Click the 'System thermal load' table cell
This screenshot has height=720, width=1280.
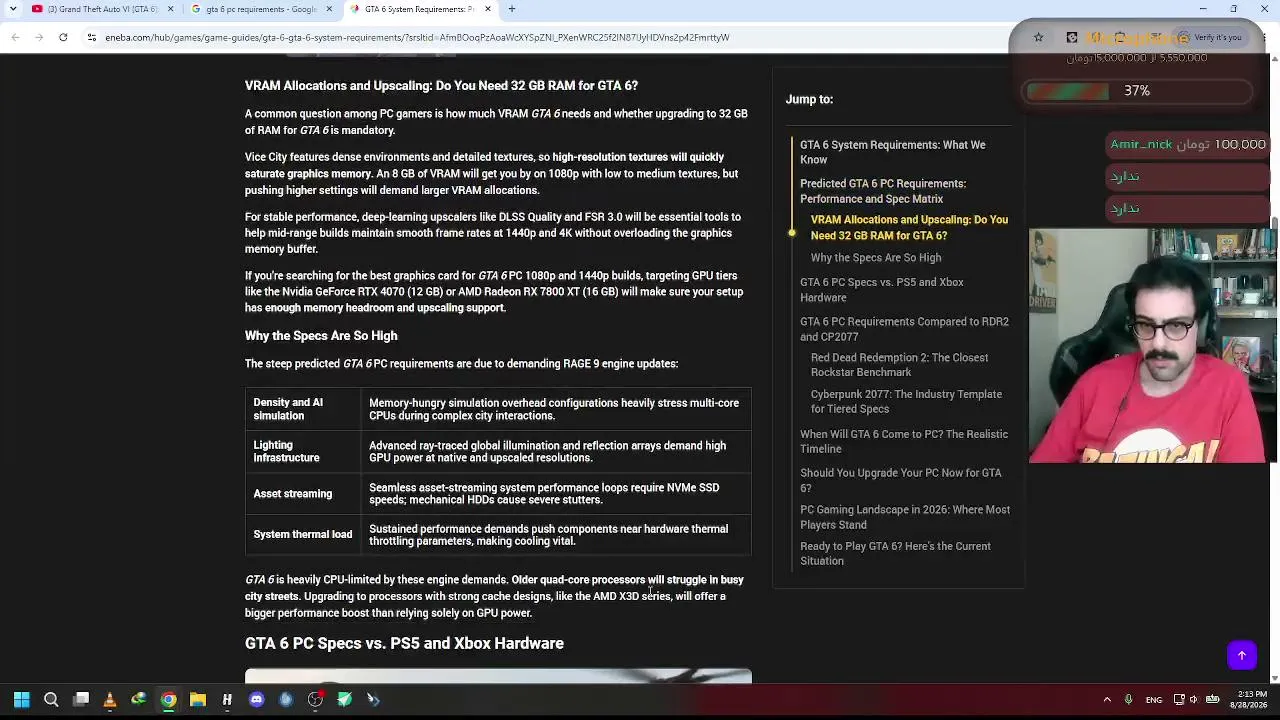(x=303, y=535)
